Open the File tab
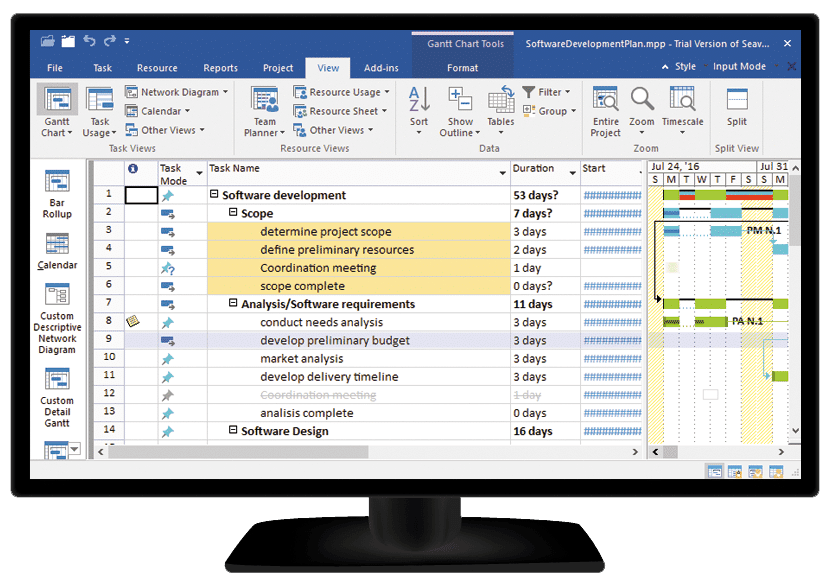The width and height of the screenshot is (830, 580). [55, 68]
